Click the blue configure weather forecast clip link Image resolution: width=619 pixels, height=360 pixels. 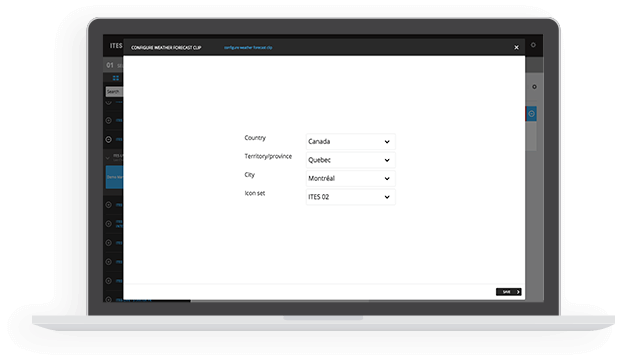click(248, 47)
